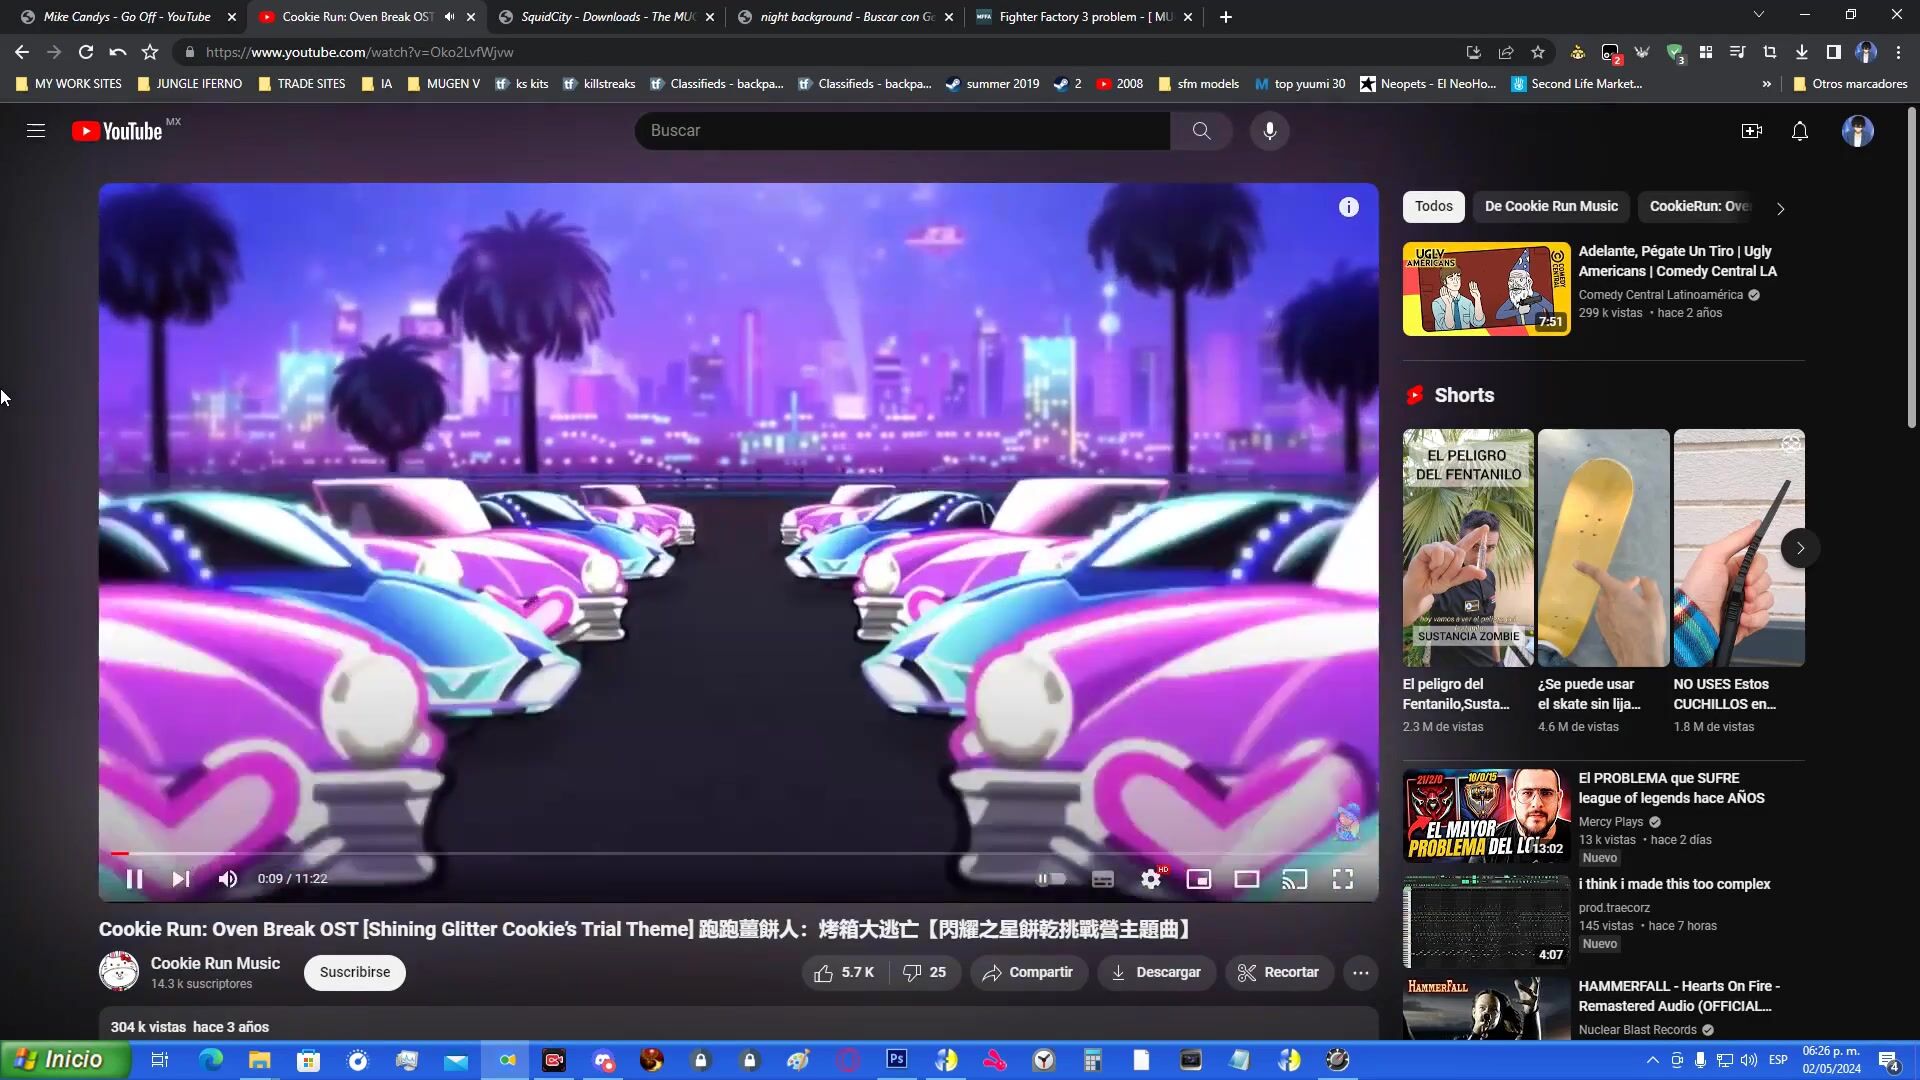Open the video settings gear
The image size is (1920, 1080).
(x=1151, y=879)
